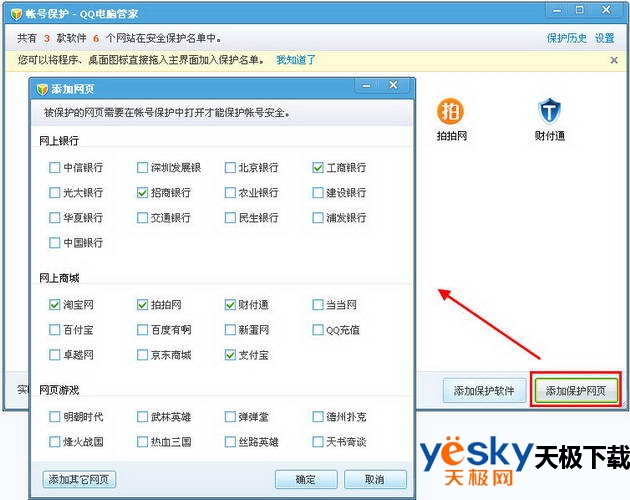630x500 pixels.
Task: Click the 添加网页 dialog shield logo
Action: coord(42,89)
